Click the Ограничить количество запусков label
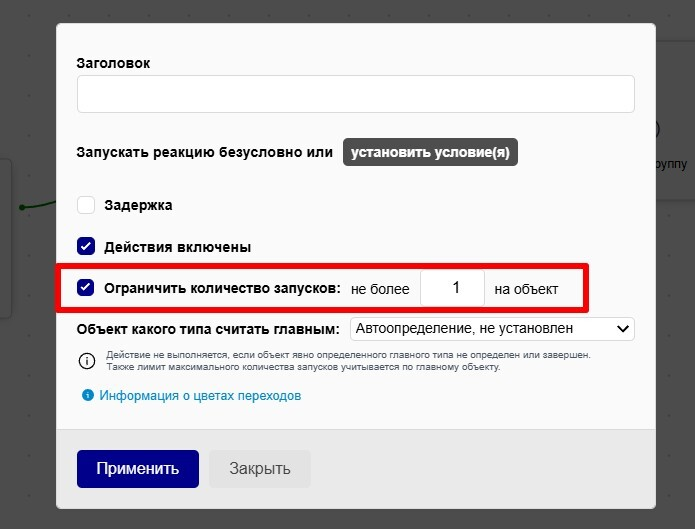 (x=223, y=288)
